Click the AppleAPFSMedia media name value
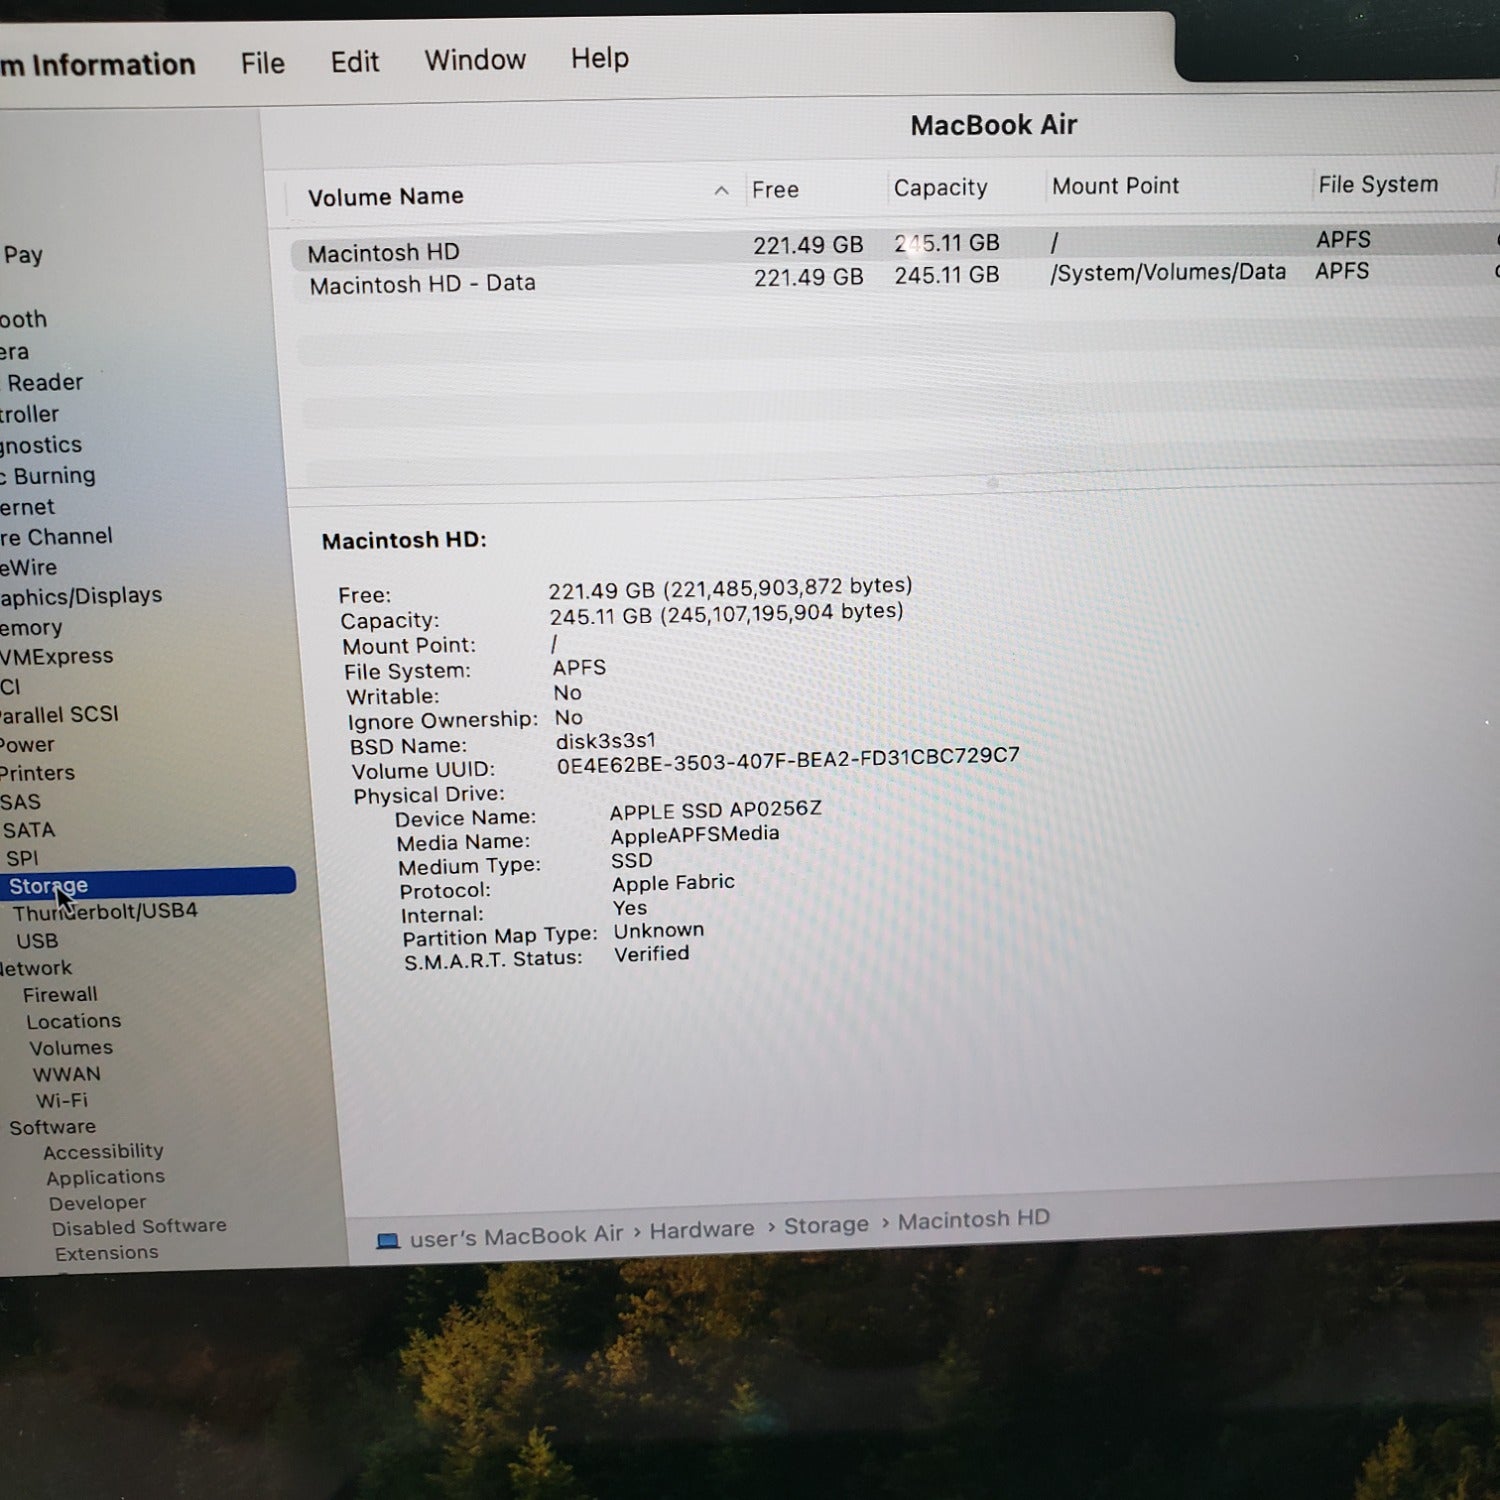Image resolution: width=1500 pixels, height=1500 pixels. coord(694,835)
